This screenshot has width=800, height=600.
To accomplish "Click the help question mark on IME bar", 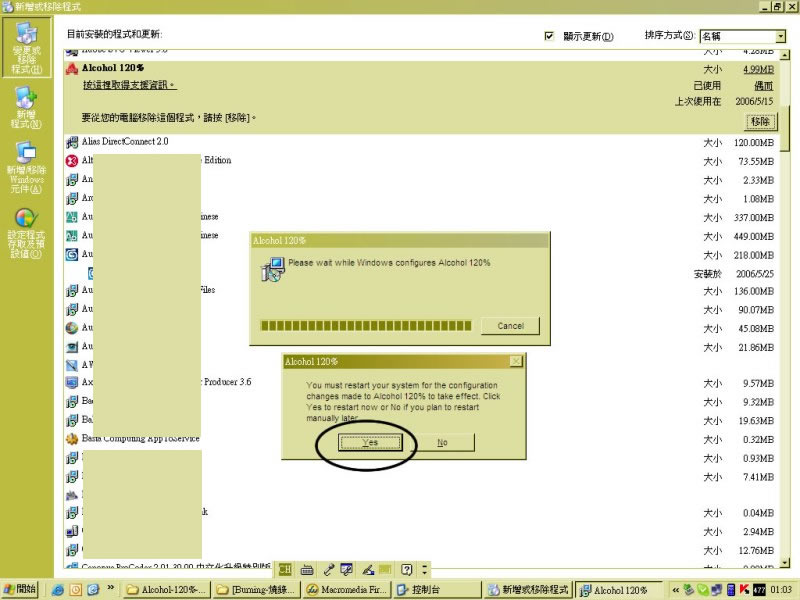I will 407,569.
